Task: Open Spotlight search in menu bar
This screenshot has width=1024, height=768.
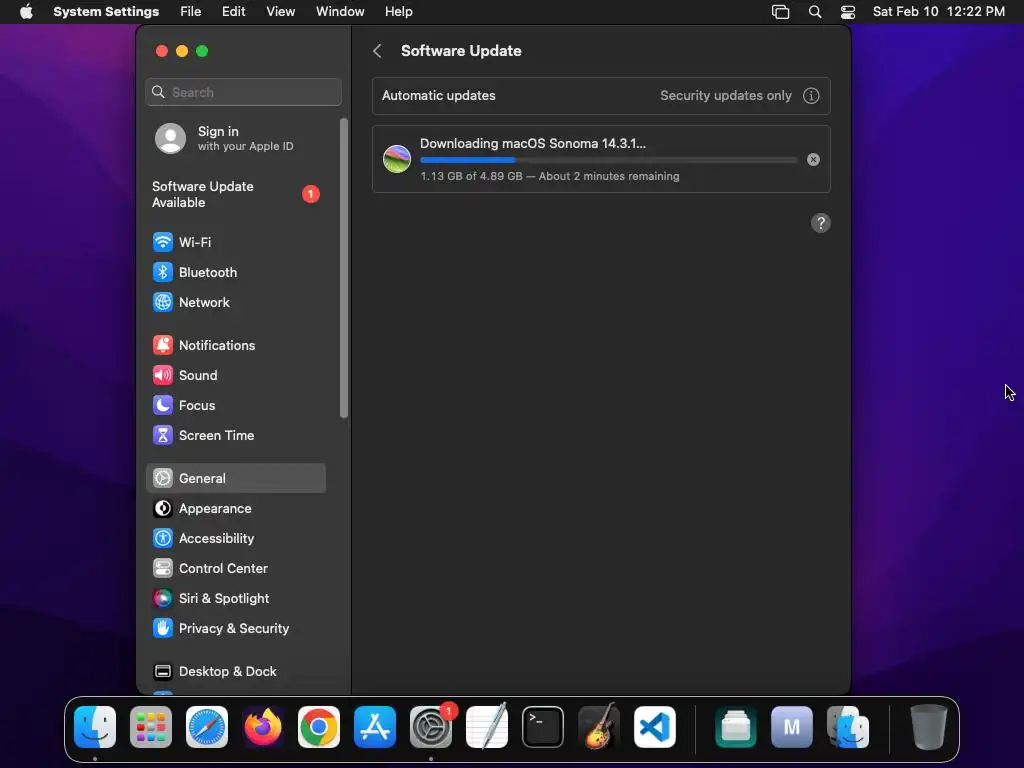Action: click(x=815, y=12)
